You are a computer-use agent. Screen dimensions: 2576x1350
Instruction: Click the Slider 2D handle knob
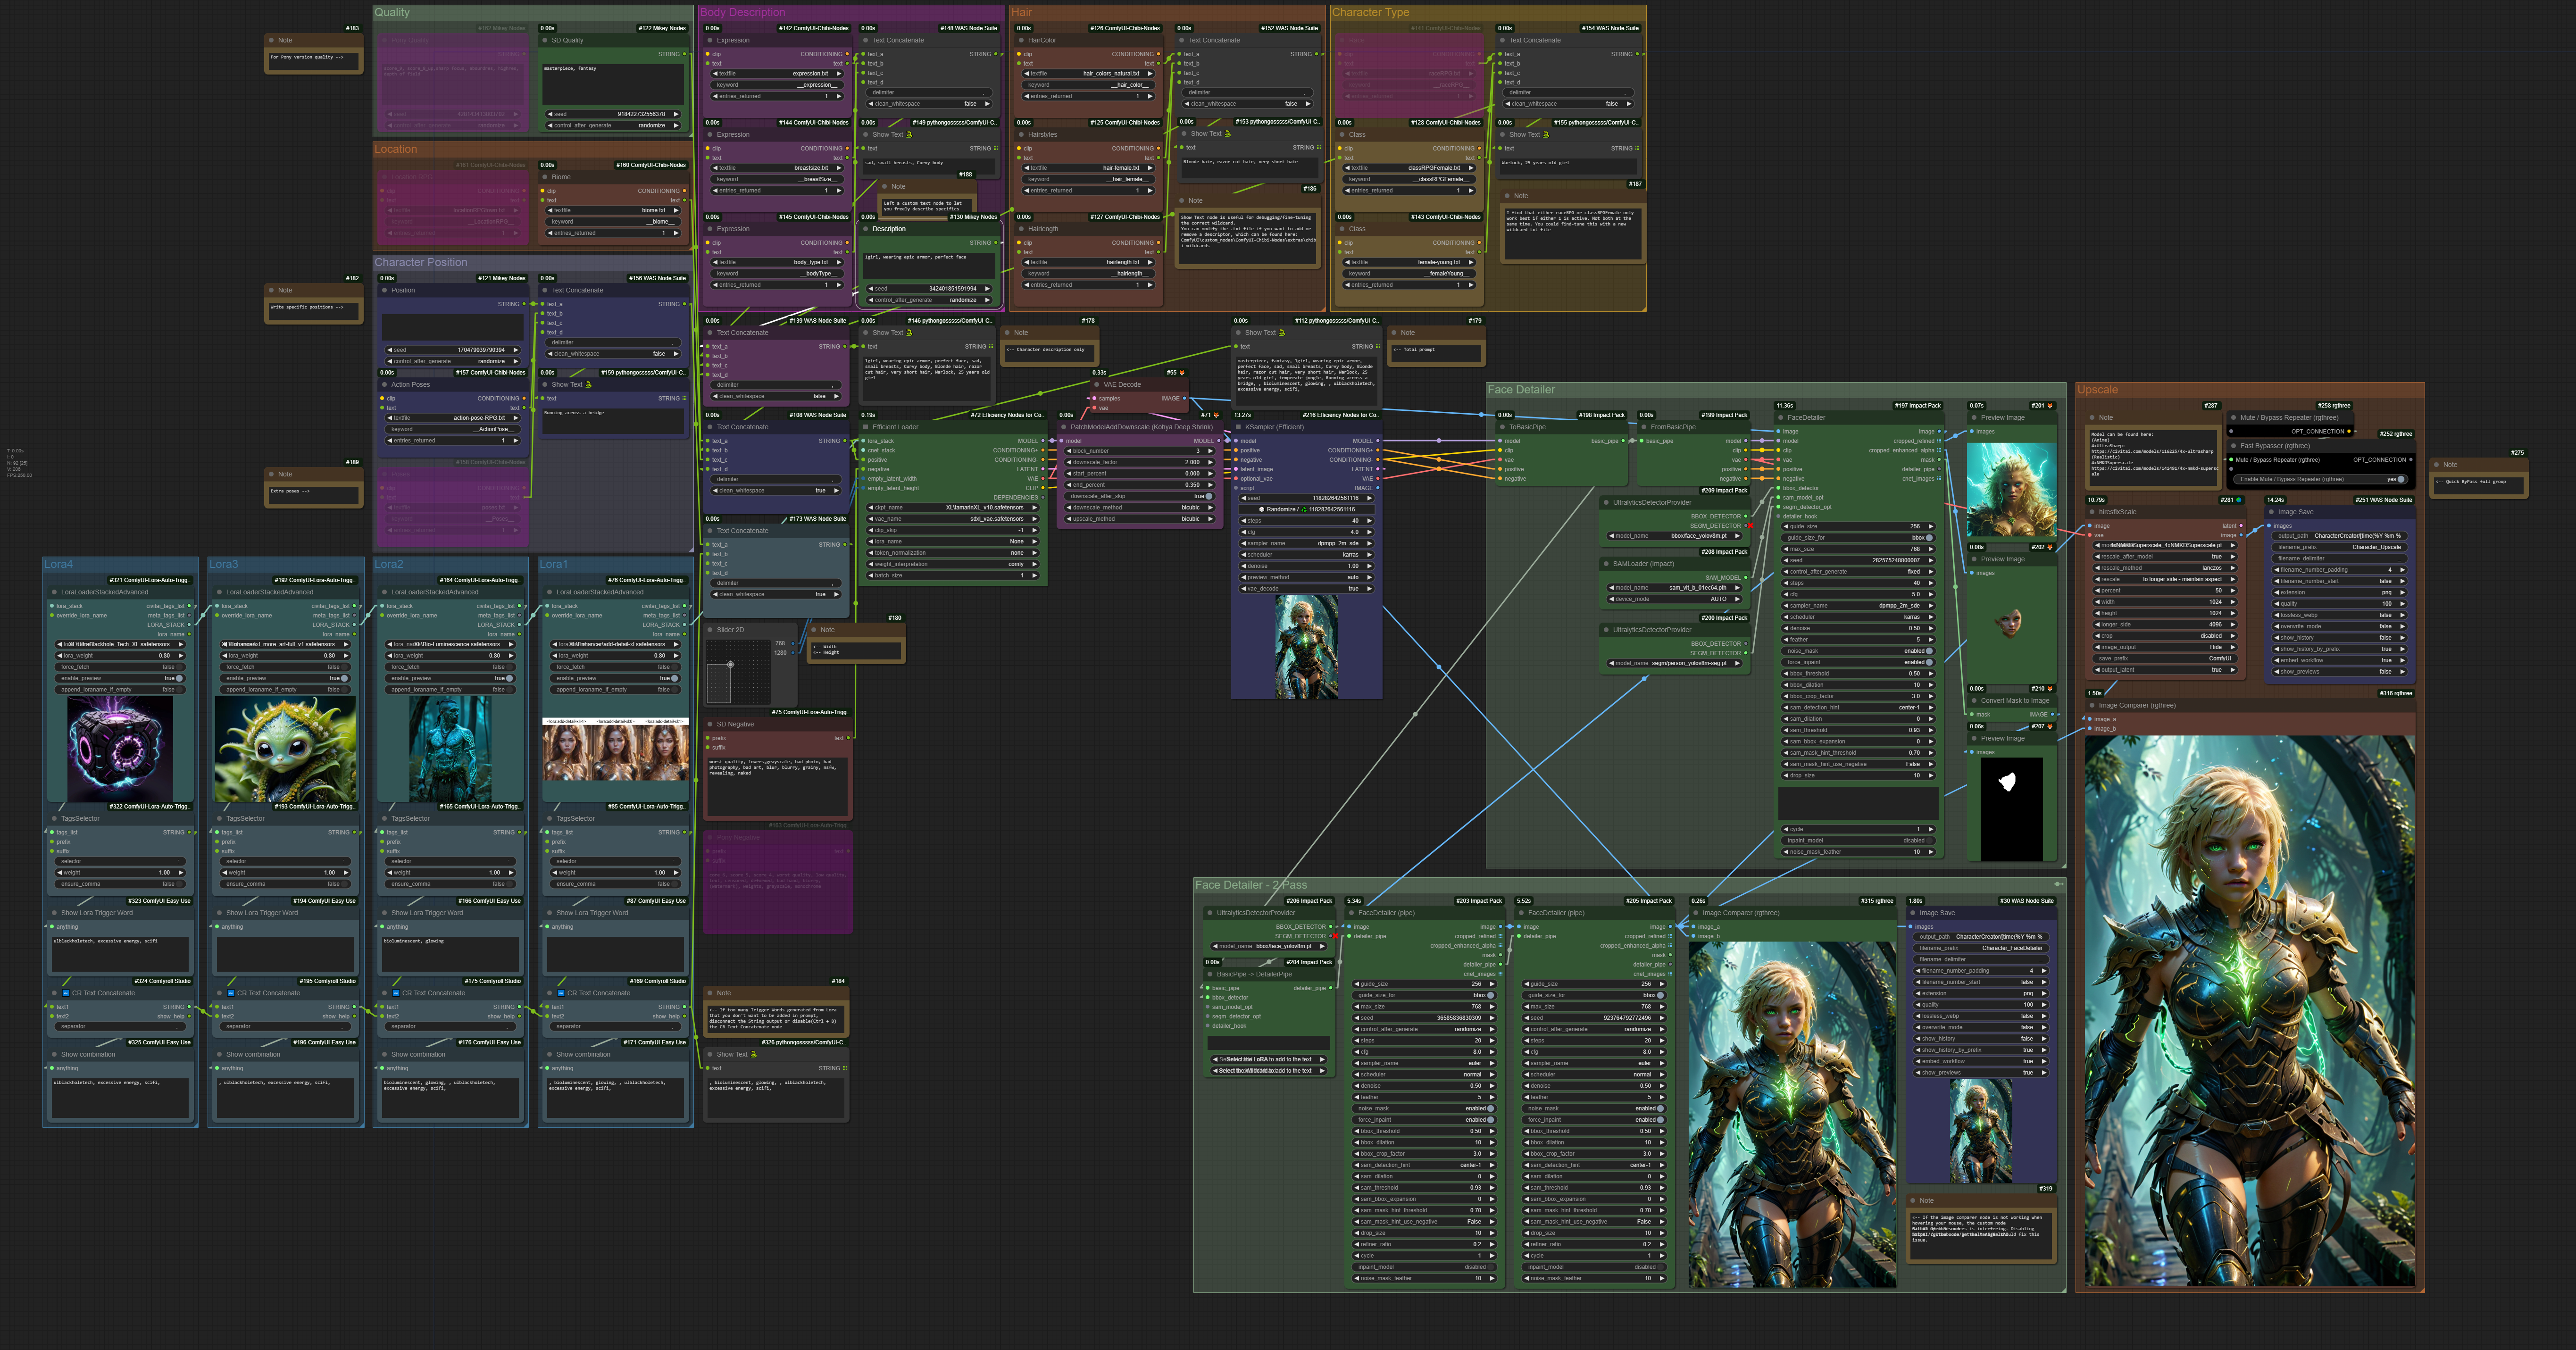pos(730,664)
